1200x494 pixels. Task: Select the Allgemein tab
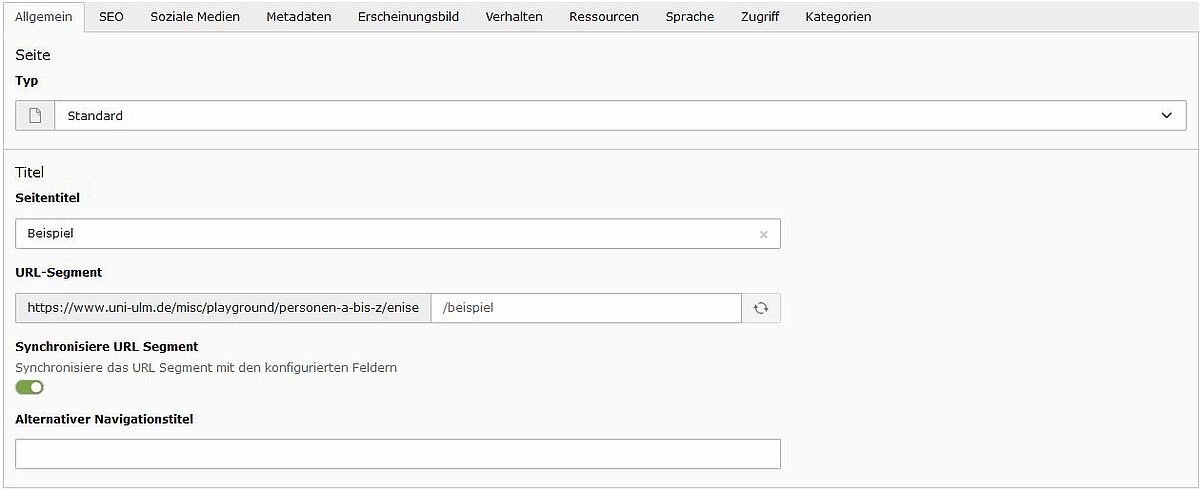click(x=43, y=17)
